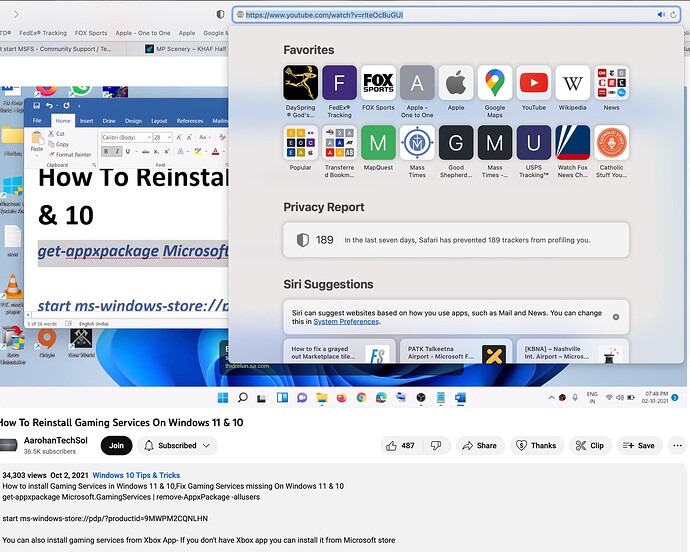Open the MapQuest favorite tile
This screenshot has height=552, width=690.
click(x=378, y=143)
